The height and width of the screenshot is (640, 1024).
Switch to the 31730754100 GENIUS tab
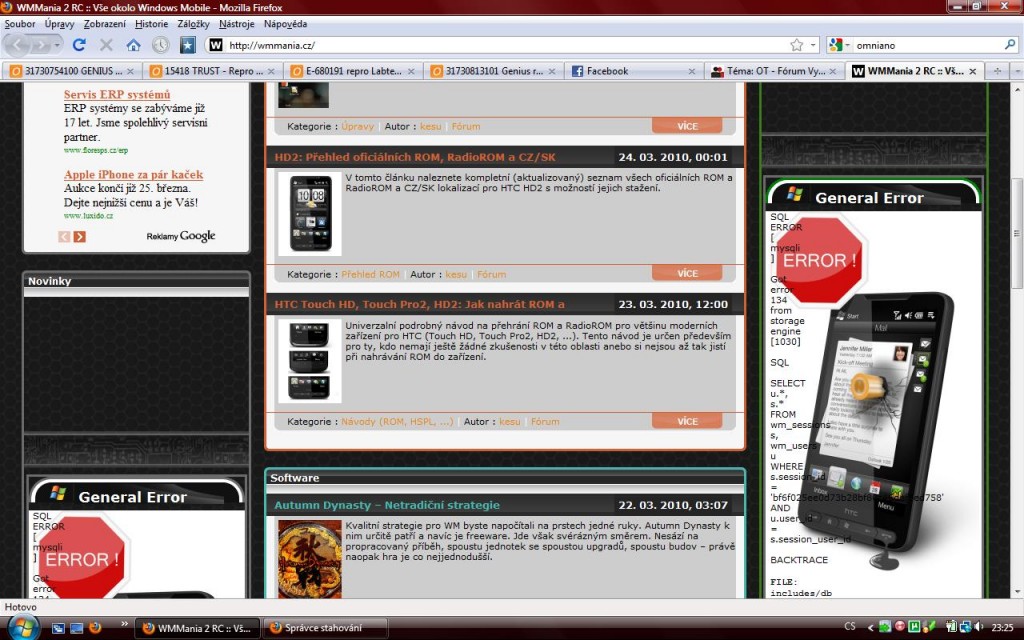tap(71, 71)
